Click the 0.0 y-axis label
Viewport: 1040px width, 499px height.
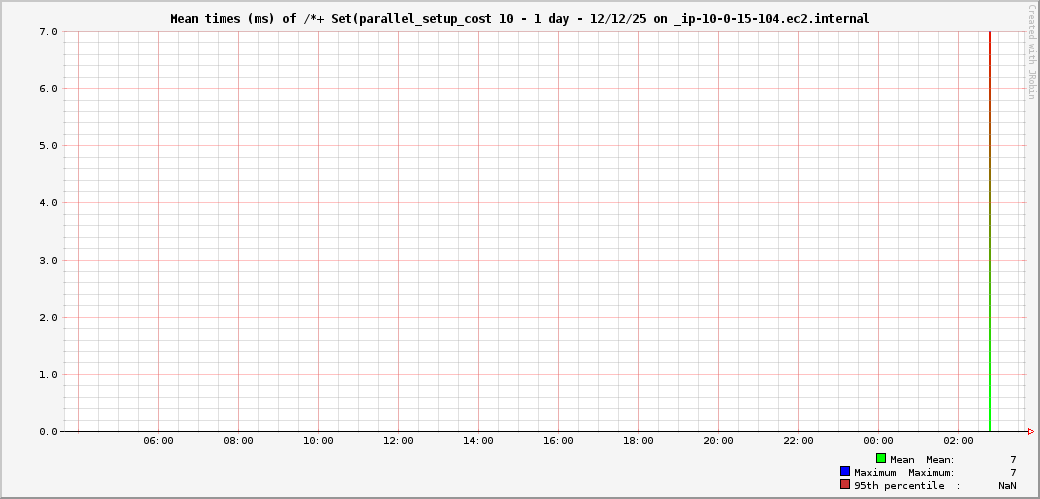click(48, 432)
